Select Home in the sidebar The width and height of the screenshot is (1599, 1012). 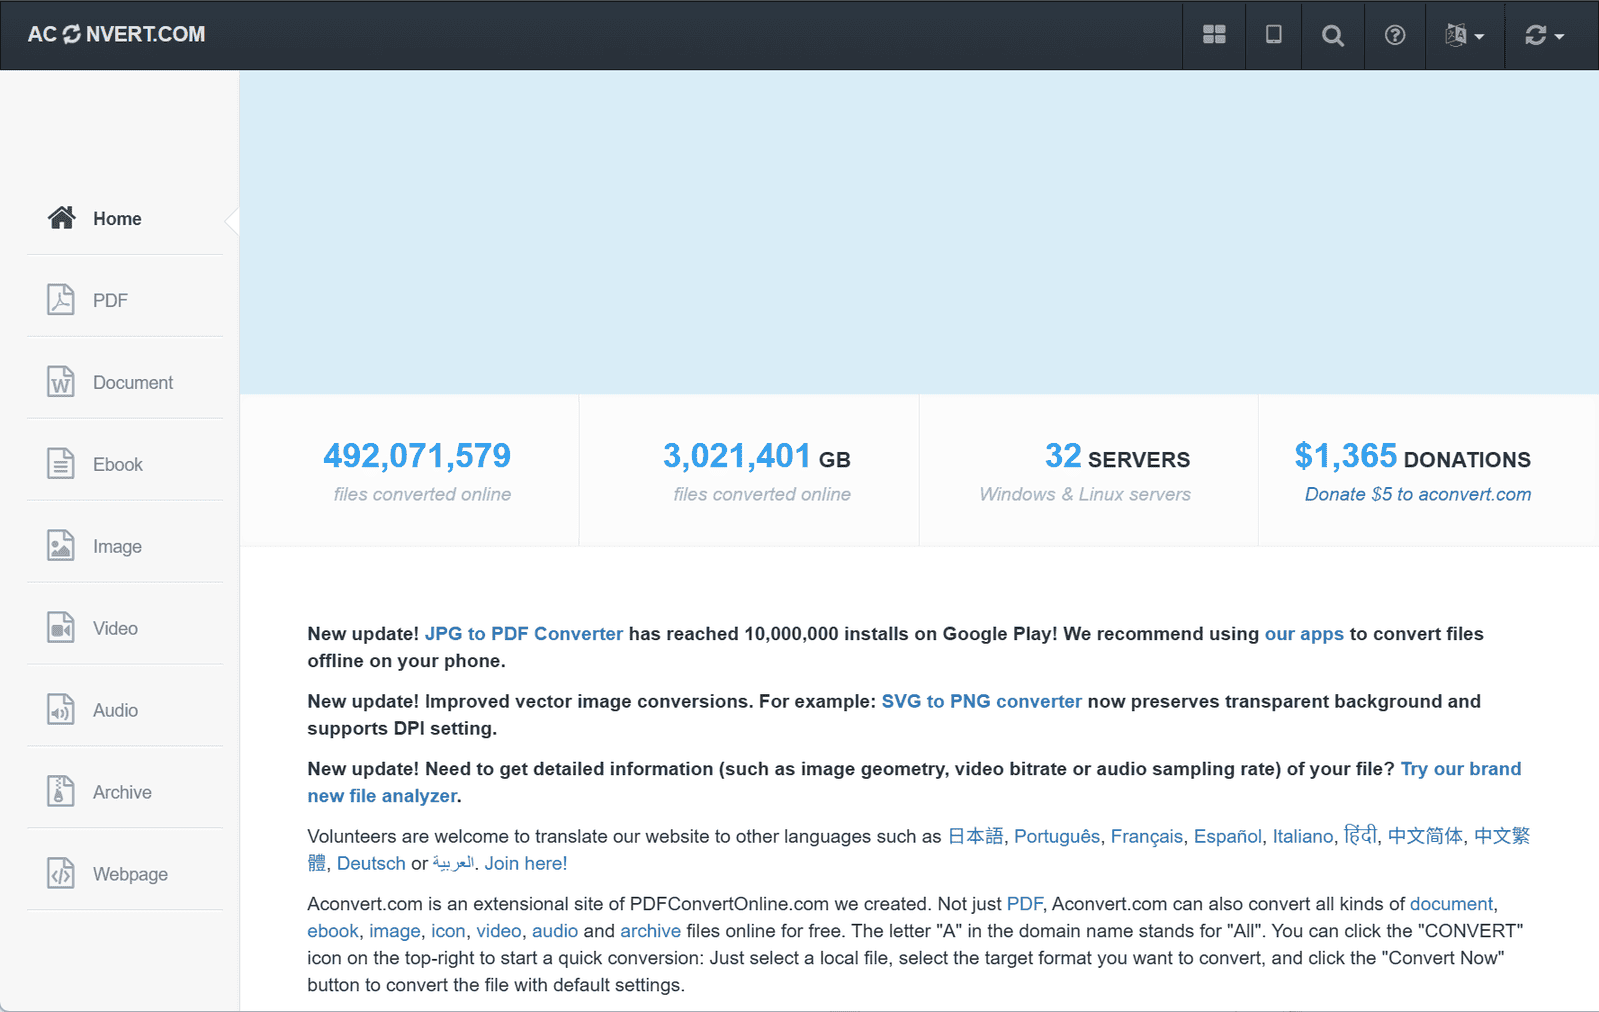[117, 219]
